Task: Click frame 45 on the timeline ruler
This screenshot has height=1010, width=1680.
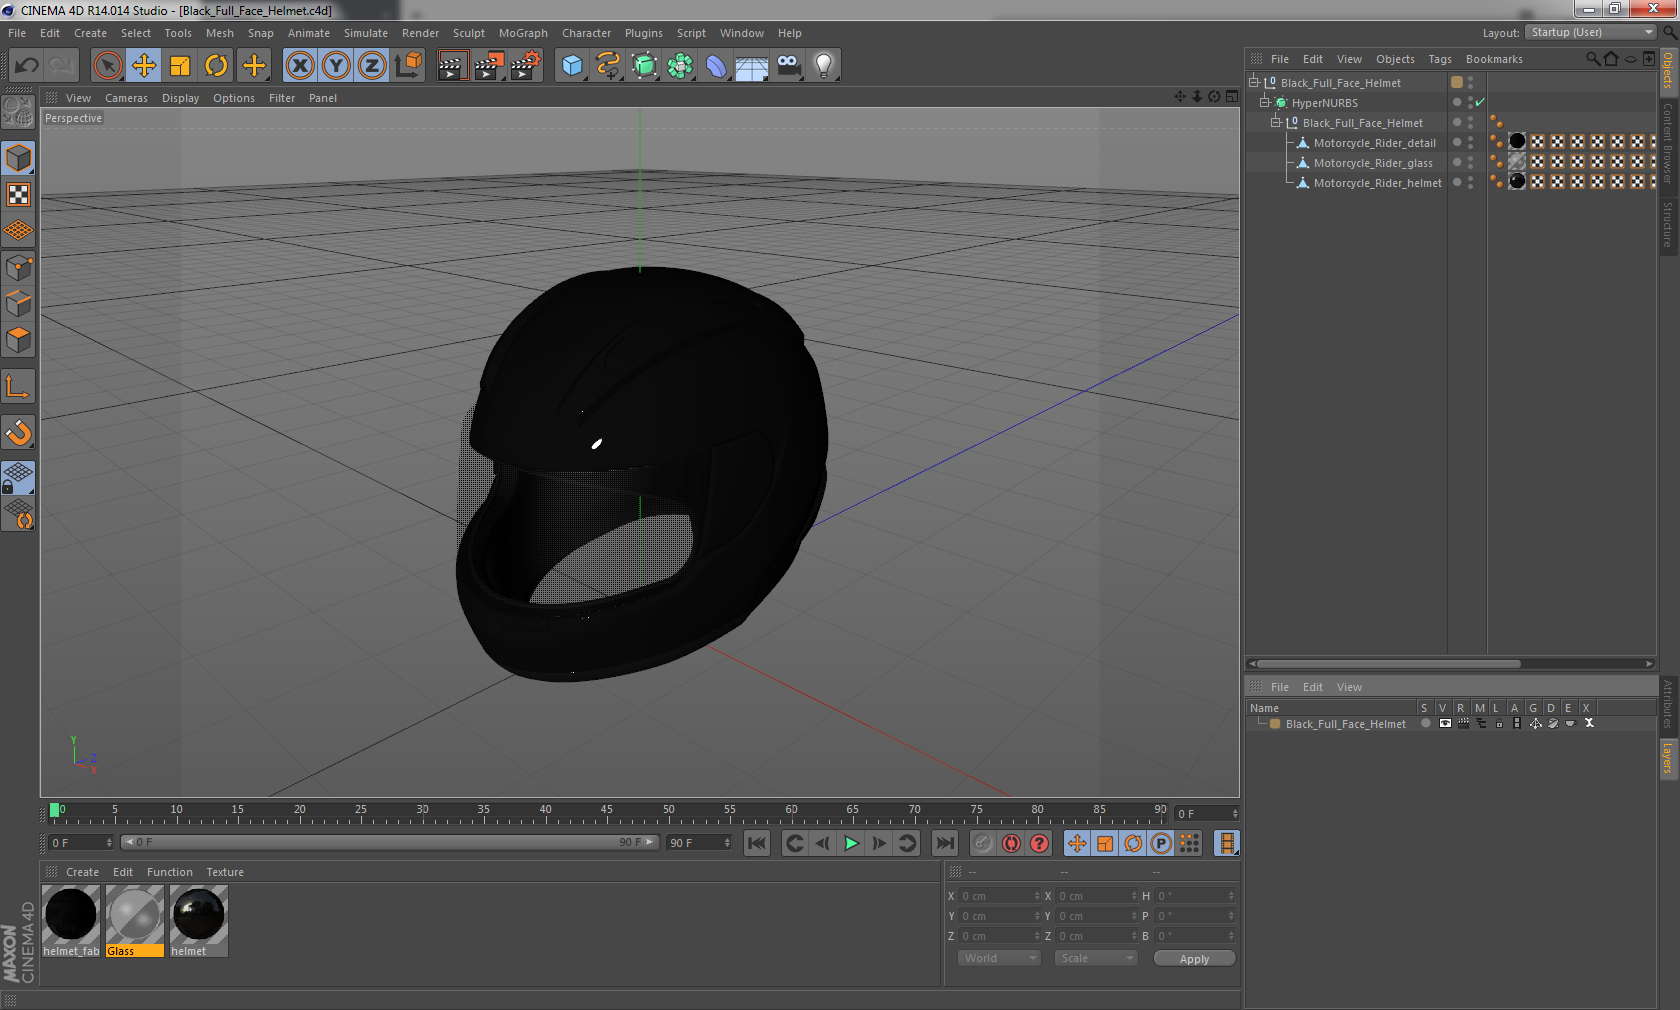Action: [x=607, y=812]
